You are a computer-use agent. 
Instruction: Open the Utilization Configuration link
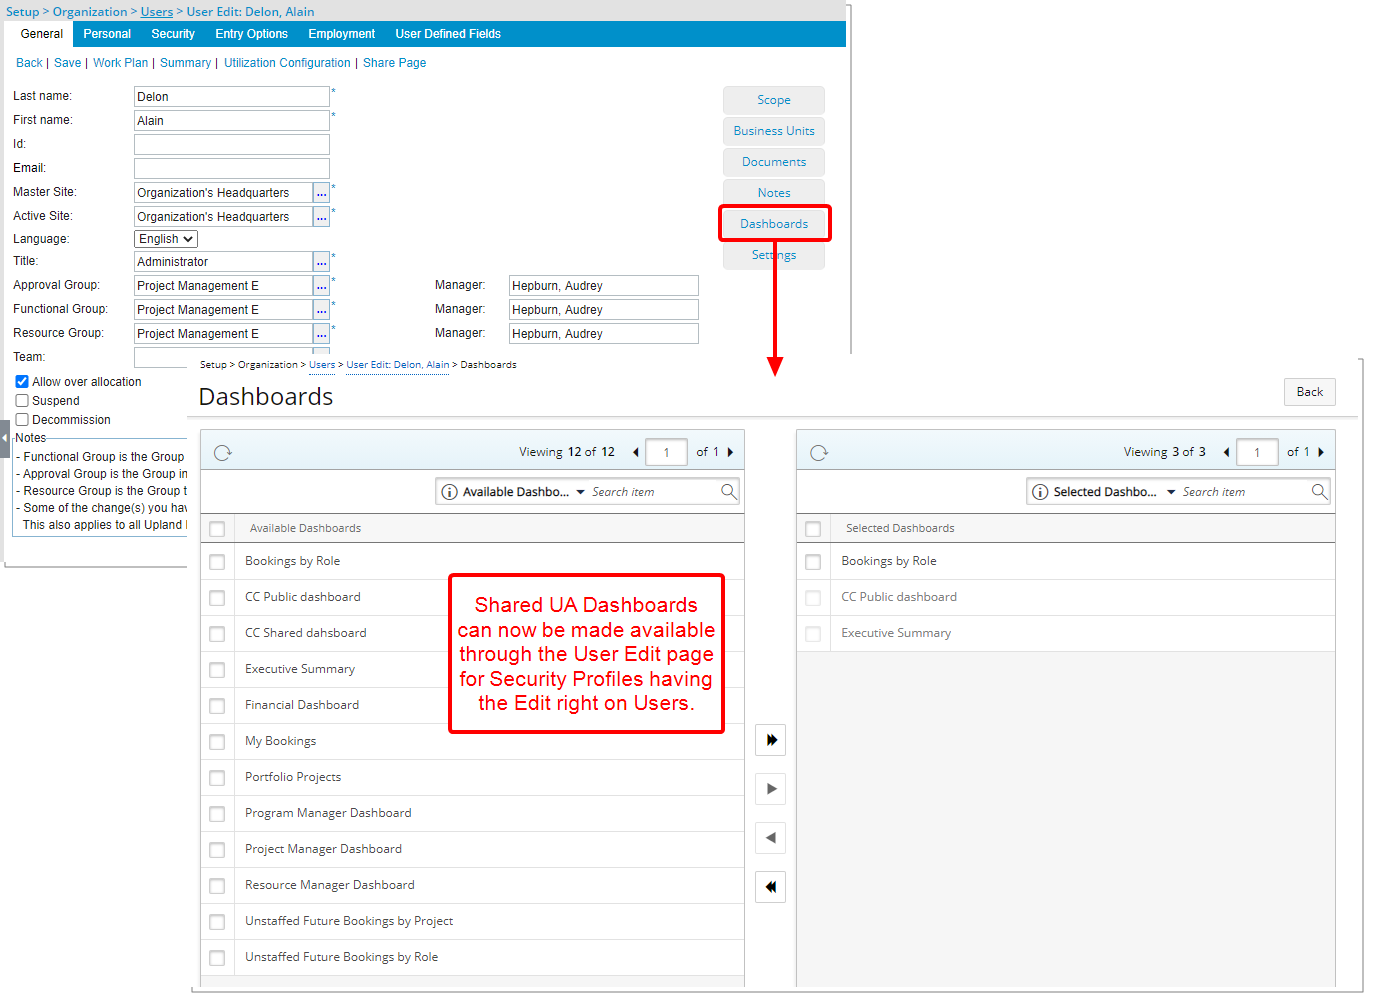(x=287, y=63)
